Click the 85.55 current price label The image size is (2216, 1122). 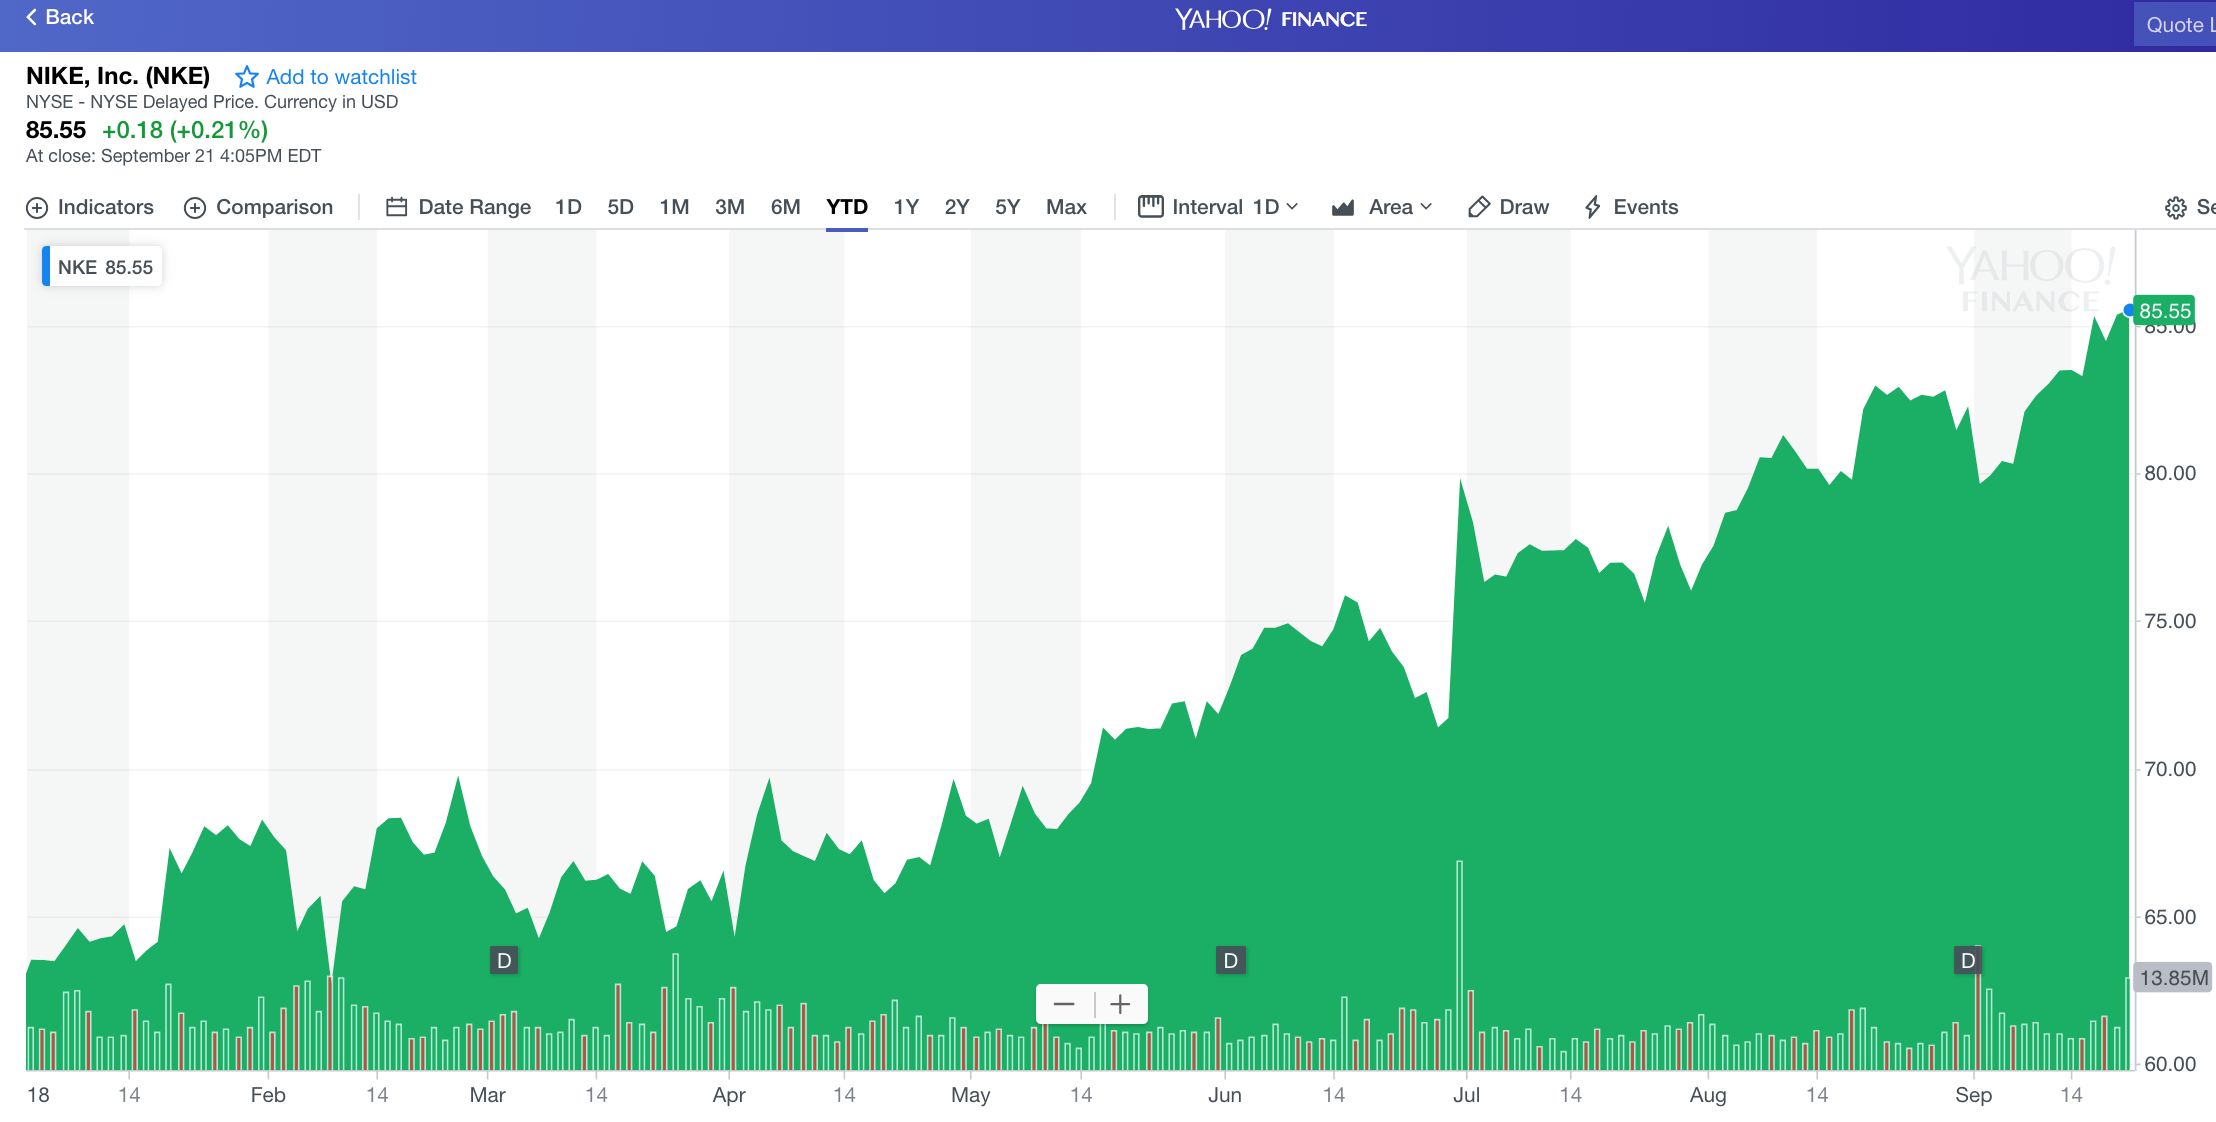(2165, 311)
